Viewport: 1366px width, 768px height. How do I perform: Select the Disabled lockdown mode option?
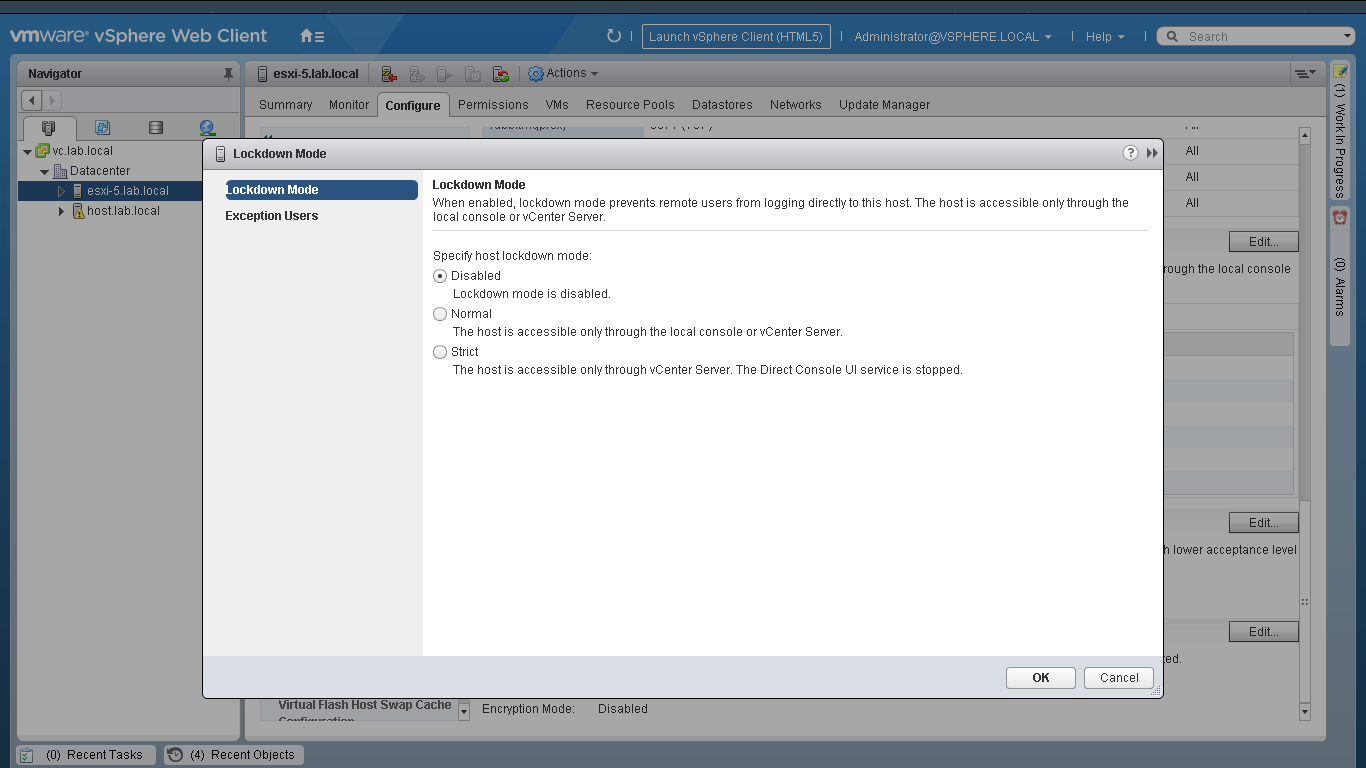pos(440,276)
